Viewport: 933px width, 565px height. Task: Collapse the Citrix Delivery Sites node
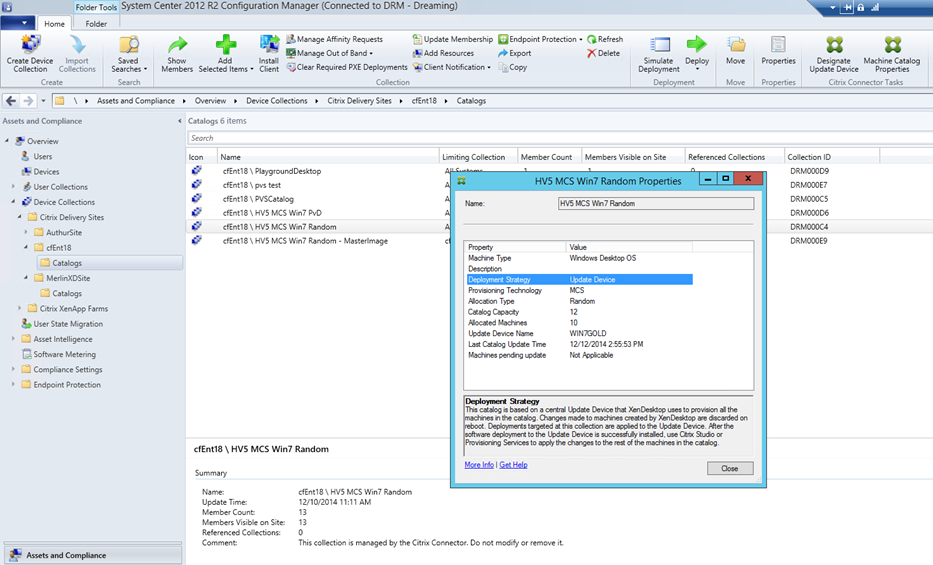(21, 217)
